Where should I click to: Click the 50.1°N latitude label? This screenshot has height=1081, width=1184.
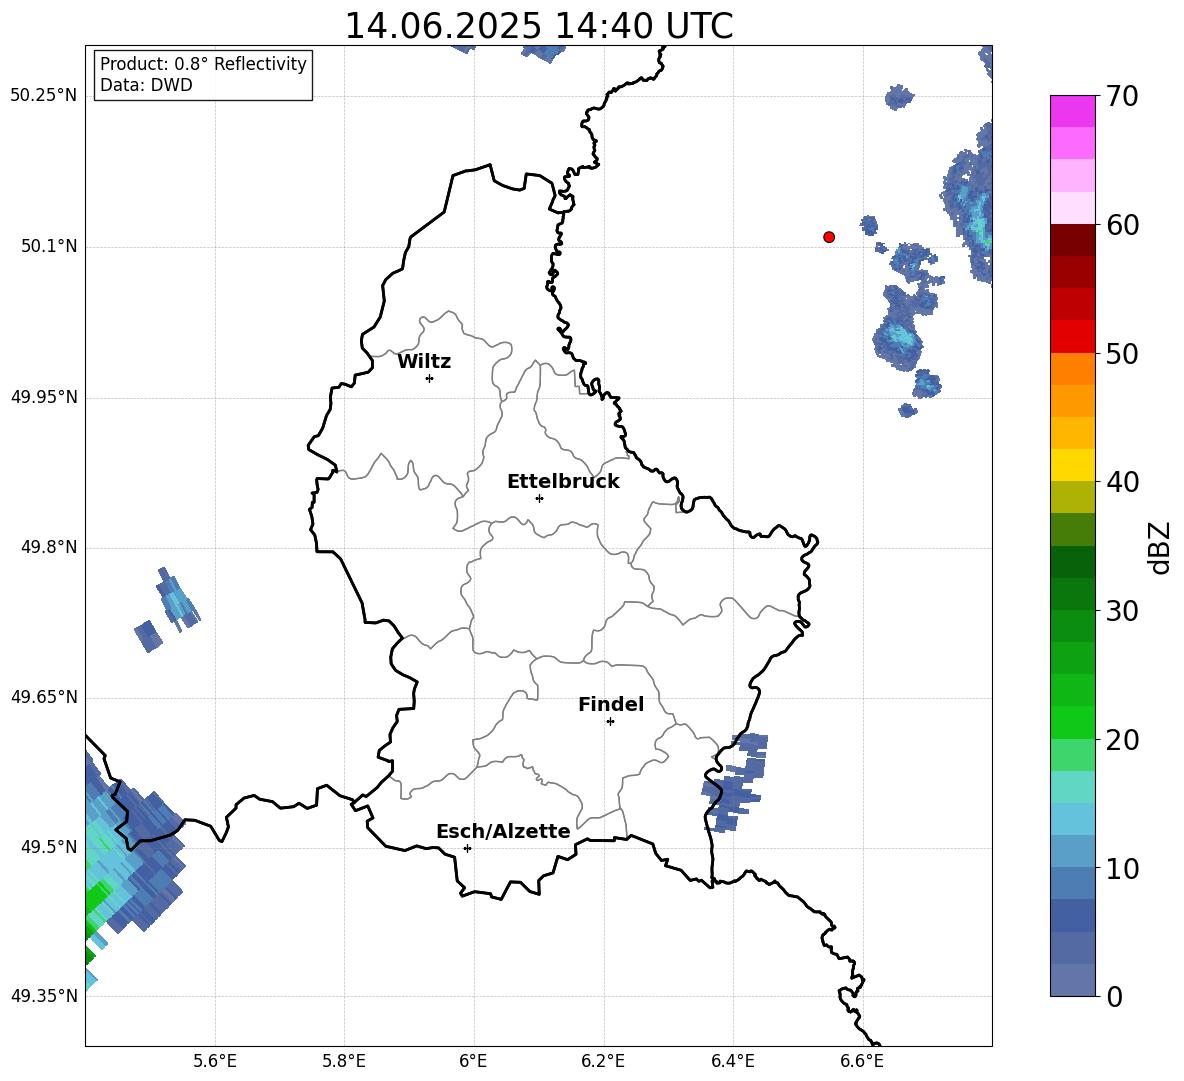pos(49,246)
